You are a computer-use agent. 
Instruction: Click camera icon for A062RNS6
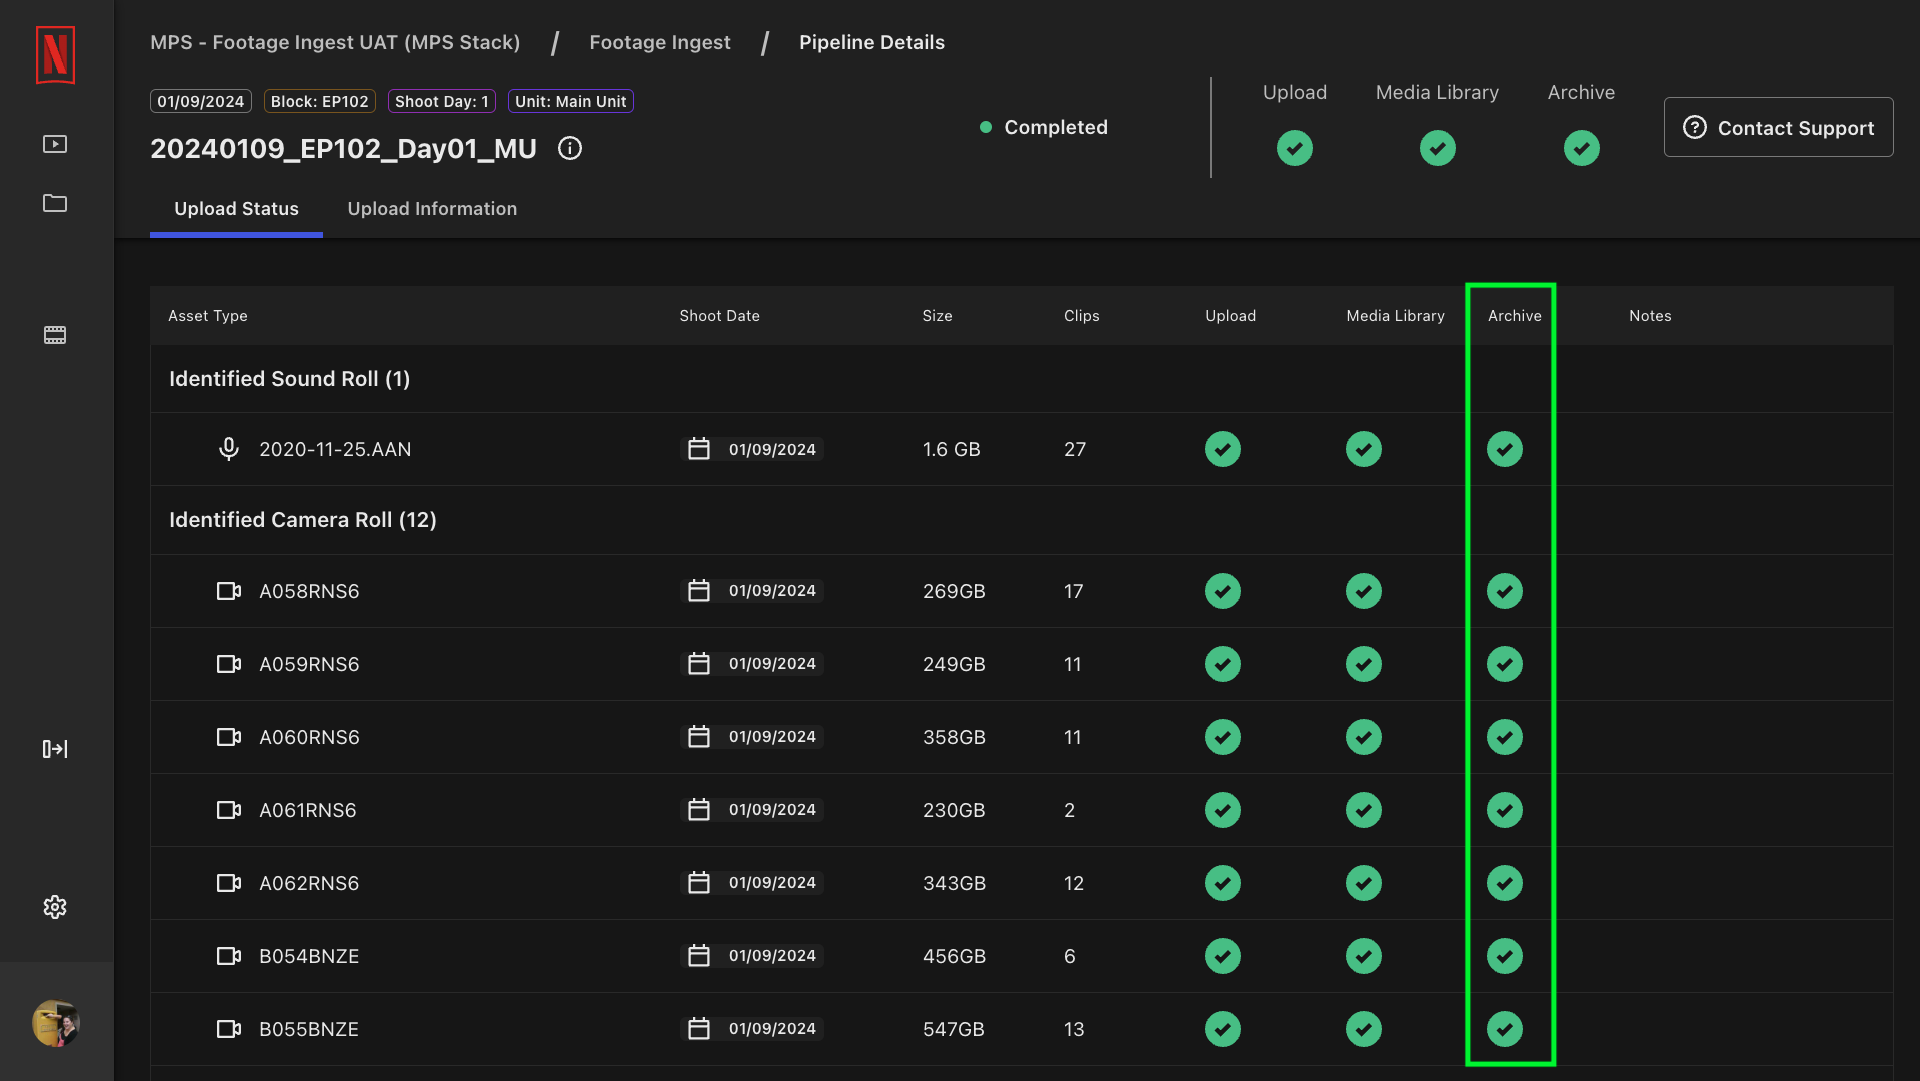coord(229,883)
